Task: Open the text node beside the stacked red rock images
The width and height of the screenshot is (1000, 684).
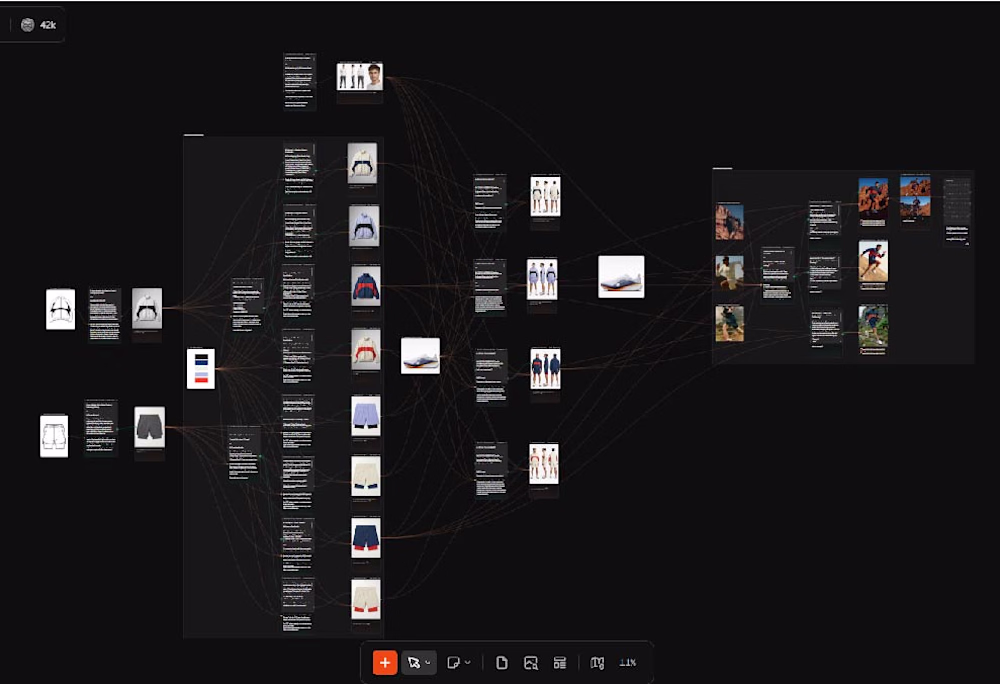Action: pyautogui.click(x=957, y=210)
